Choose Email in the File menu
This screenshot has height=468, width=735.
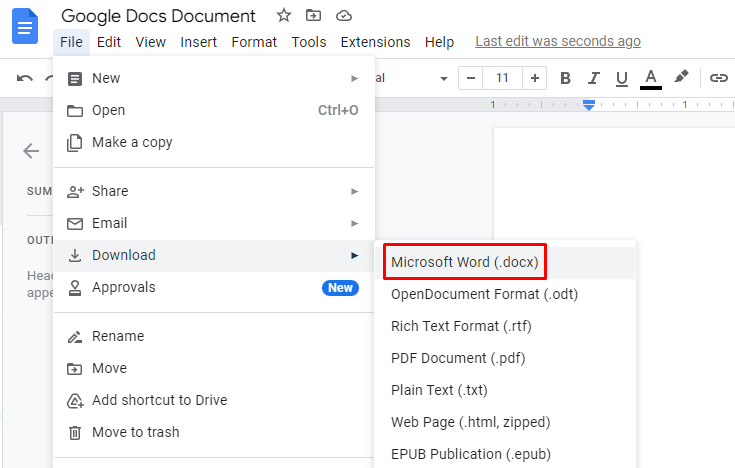click(x=214, y=223)
